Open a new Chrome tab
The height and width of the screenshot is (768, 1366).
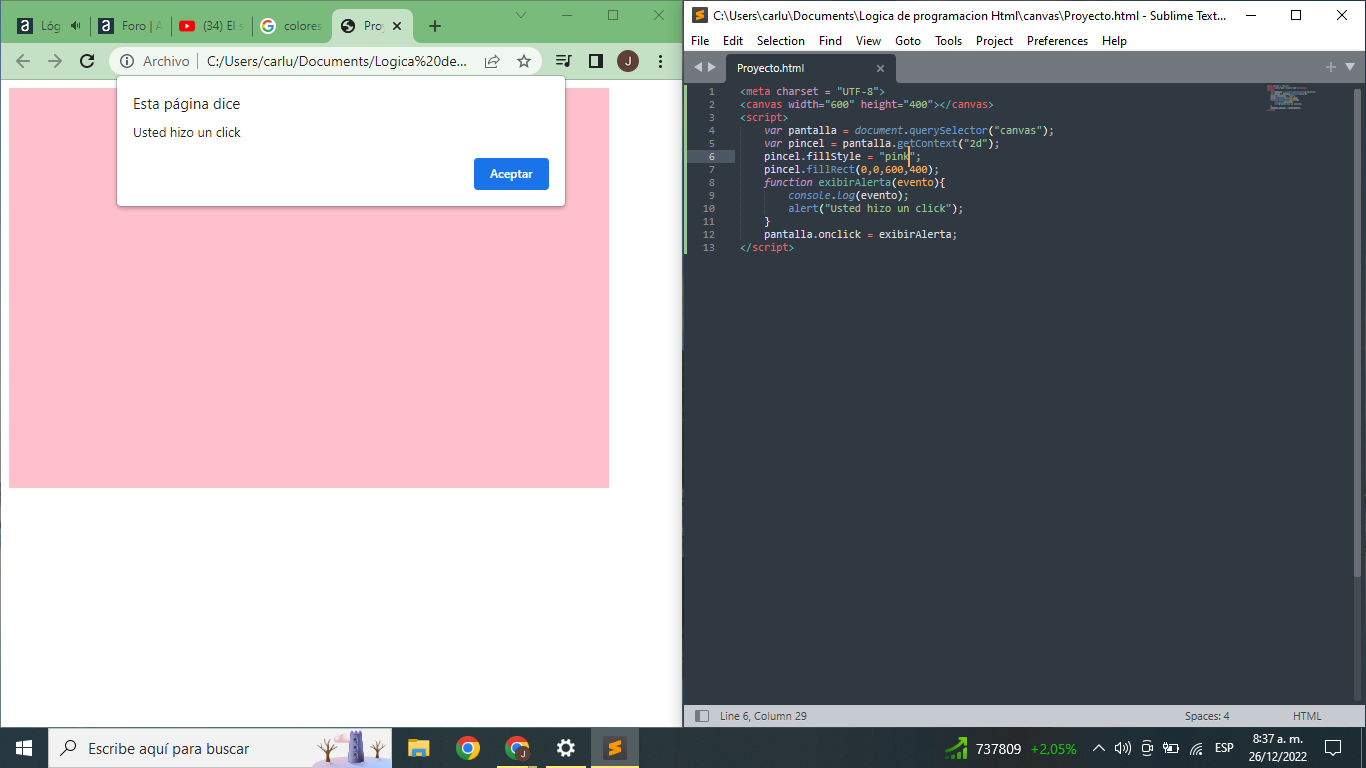coord(435,26)
